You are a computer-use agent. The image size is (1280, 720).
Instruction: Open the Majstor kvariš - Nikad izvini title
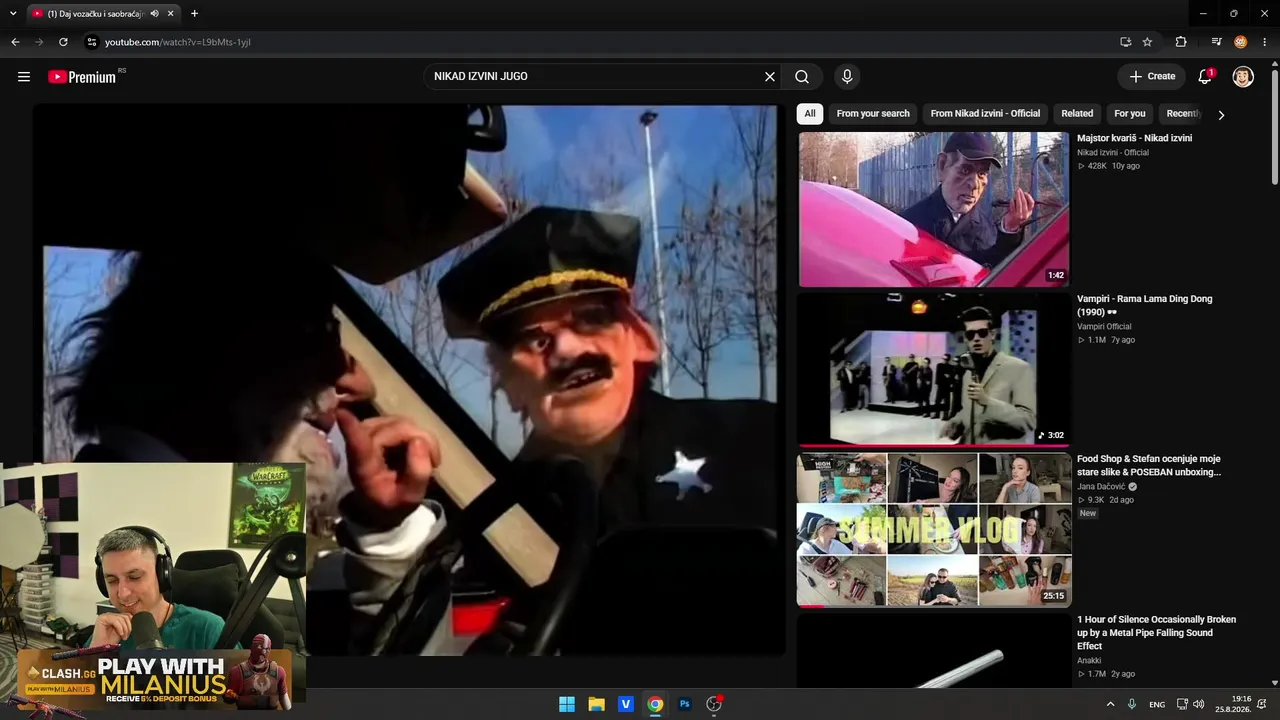tap(1134, 138)
